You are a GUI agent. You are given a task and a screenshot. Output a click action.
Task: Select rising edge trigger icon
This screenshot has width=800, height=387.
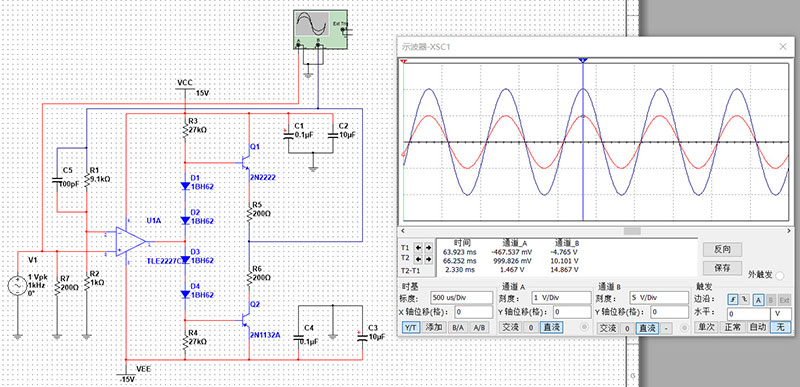pyautogui.click(x=732, y=299)
